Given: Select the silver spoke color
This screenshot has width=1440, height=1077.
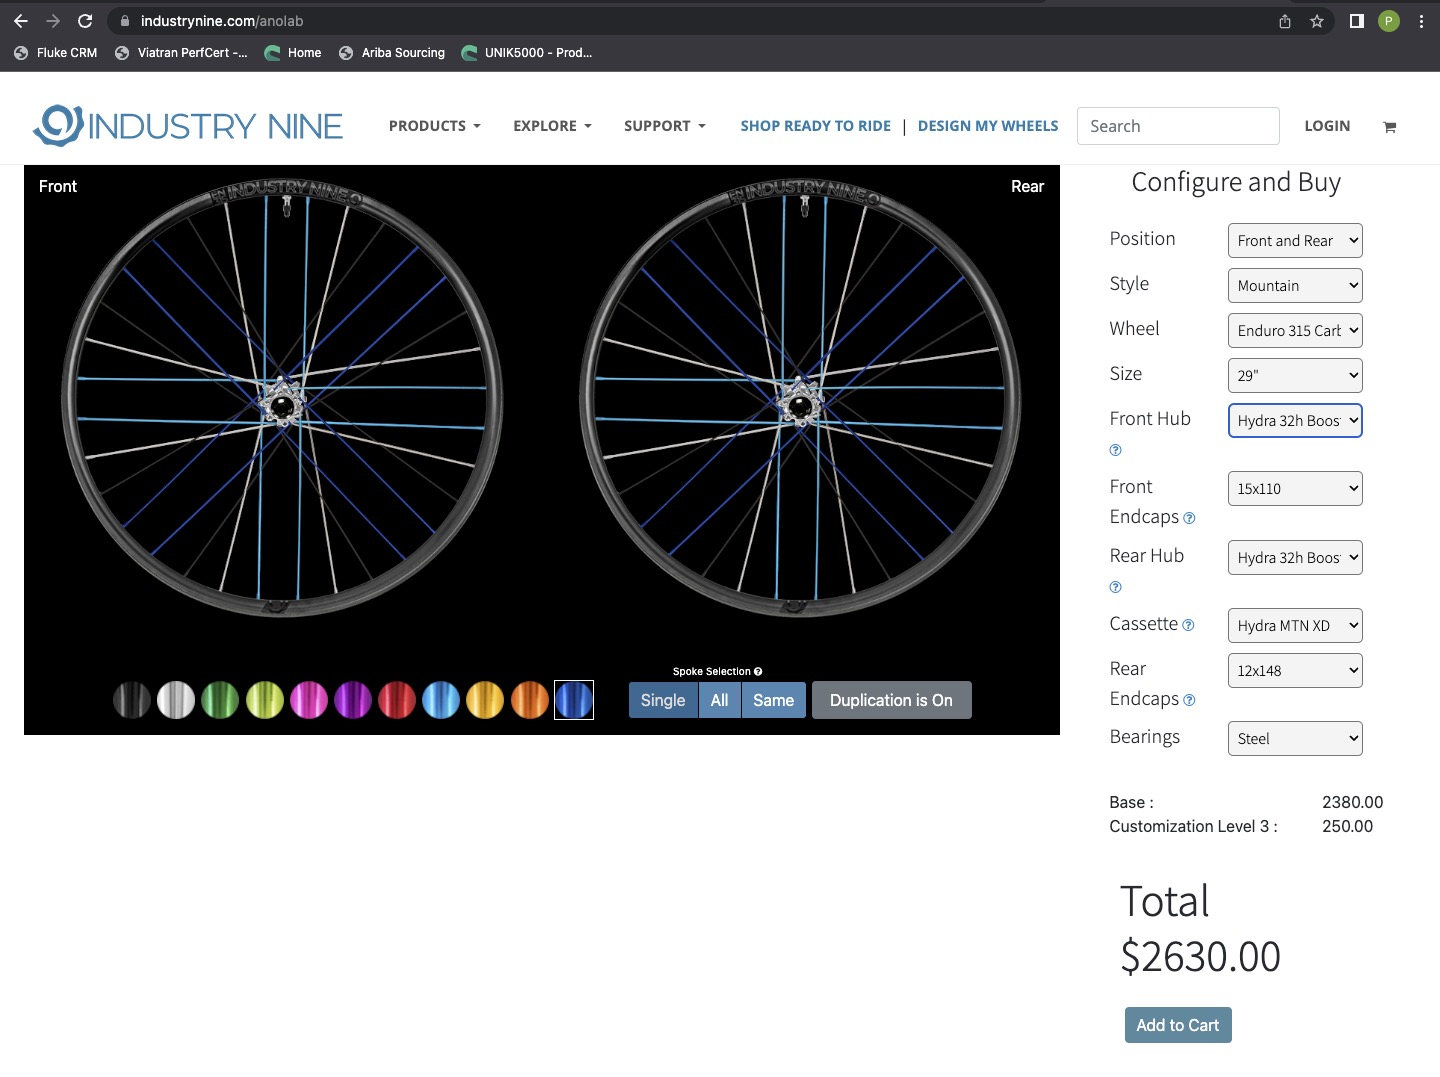Looking at the screenshot, I should tap(176, 700).
